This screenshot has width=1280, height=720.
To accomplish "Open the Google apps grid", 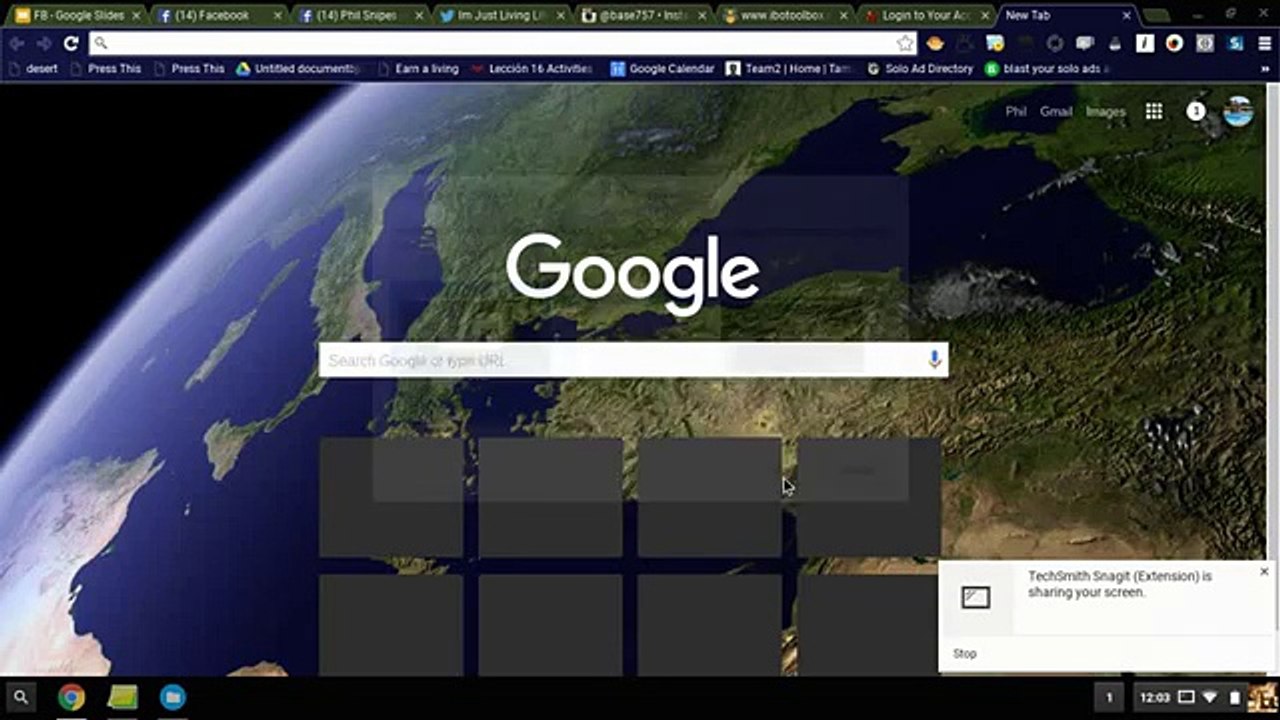I will (1154, 112).
